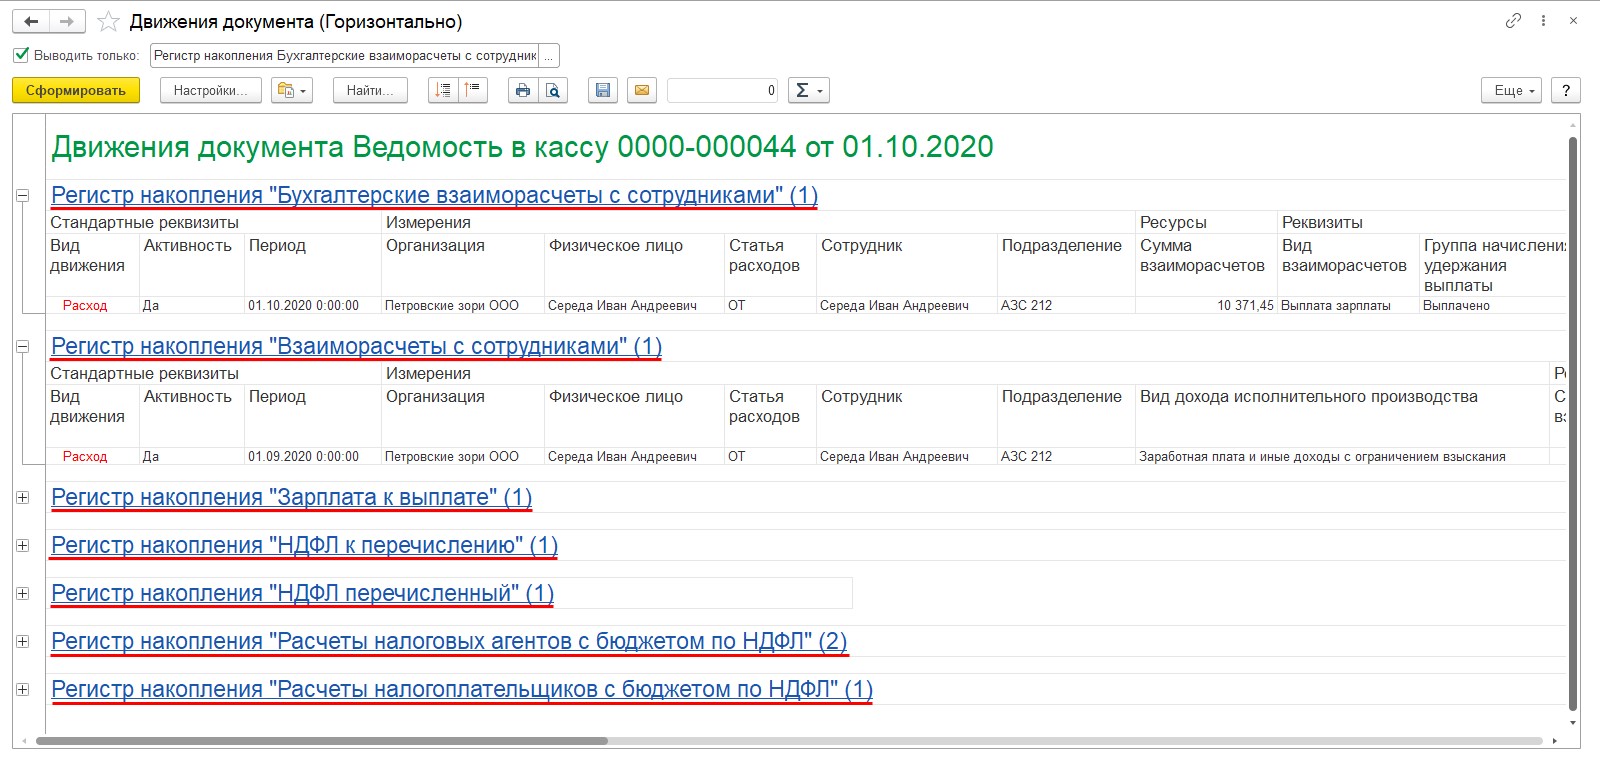Screen dimensions: 1600x761
Task: Select cell with period 01.09.2020 0:00:00
Action: tap(313, 456)
